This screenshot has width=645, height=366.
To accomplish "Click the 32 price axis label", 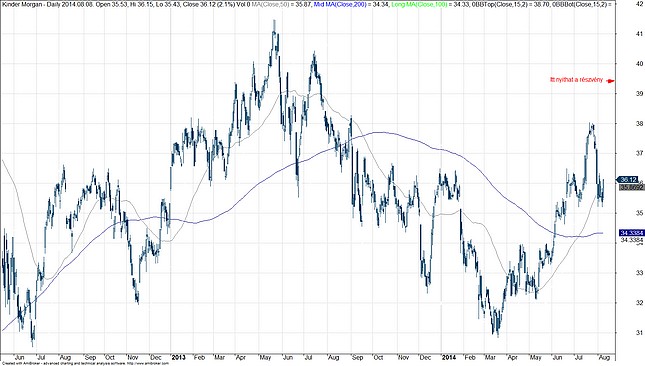I will (640, 303).
